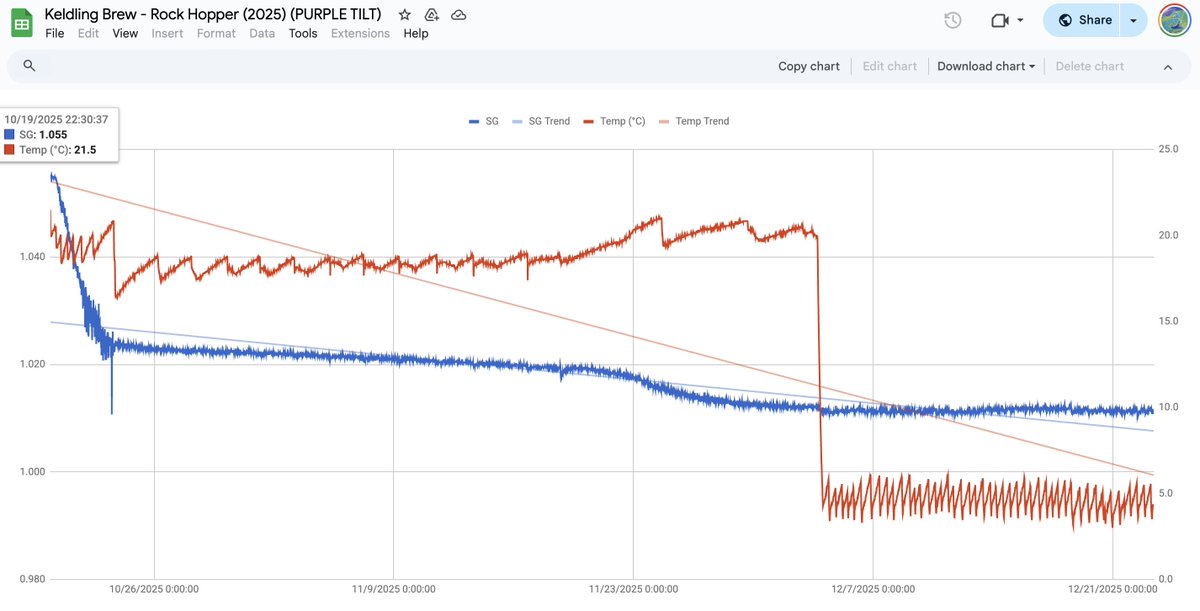Click the move-to-folder icon beside title

[x=431, y=15]
